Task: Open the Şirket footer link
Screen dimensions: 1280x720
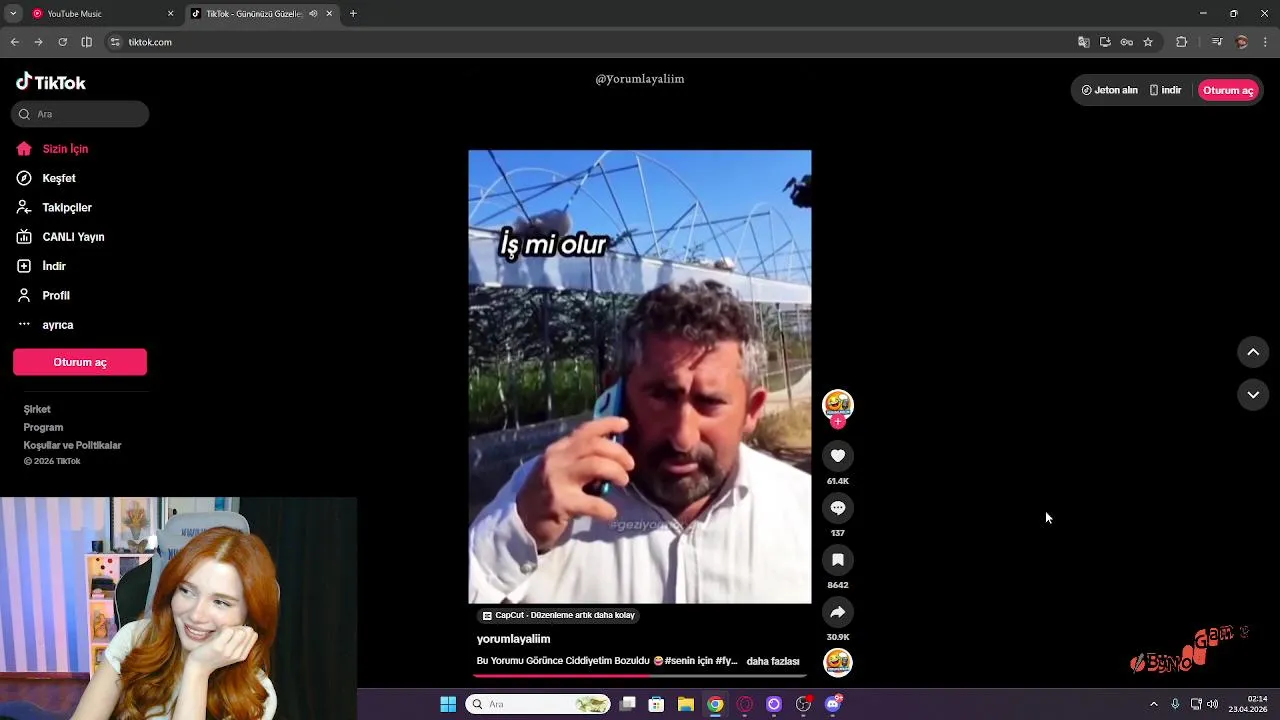Action: click(x=37, y=409)
